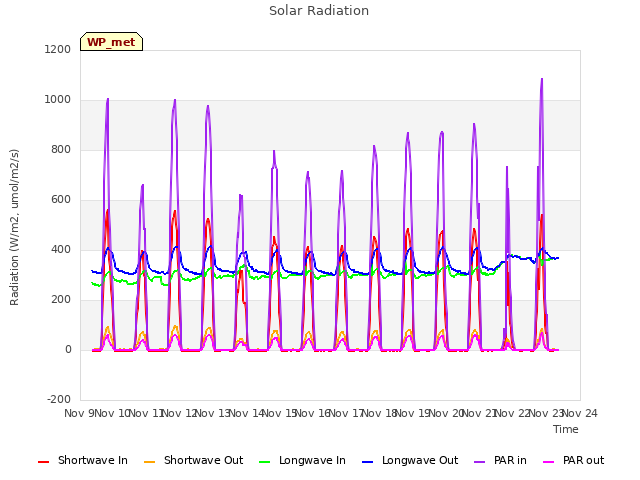Click the Nov 23 PAR in peak
Viewport: 640px width, 480px height.
pos(542,79)
